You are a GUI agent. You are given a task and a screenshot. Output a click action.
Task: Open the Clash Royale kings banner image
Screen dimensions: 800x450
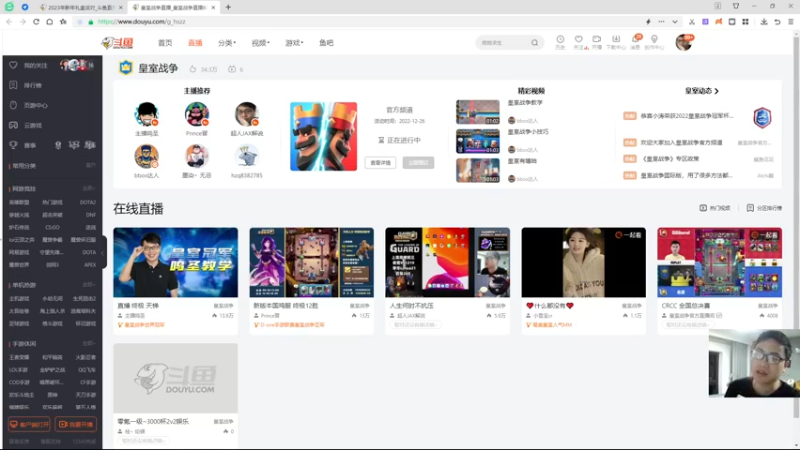tap(323, 136)
